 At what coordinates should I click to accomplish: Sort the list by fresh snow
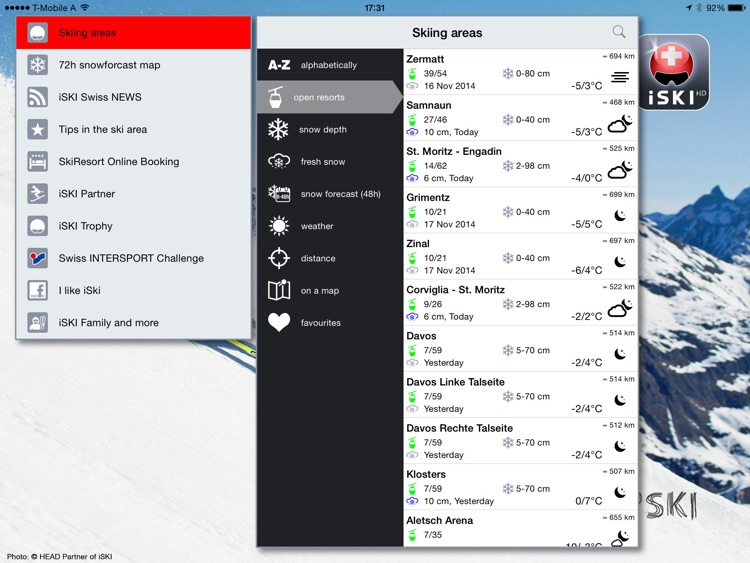[330, 162]
